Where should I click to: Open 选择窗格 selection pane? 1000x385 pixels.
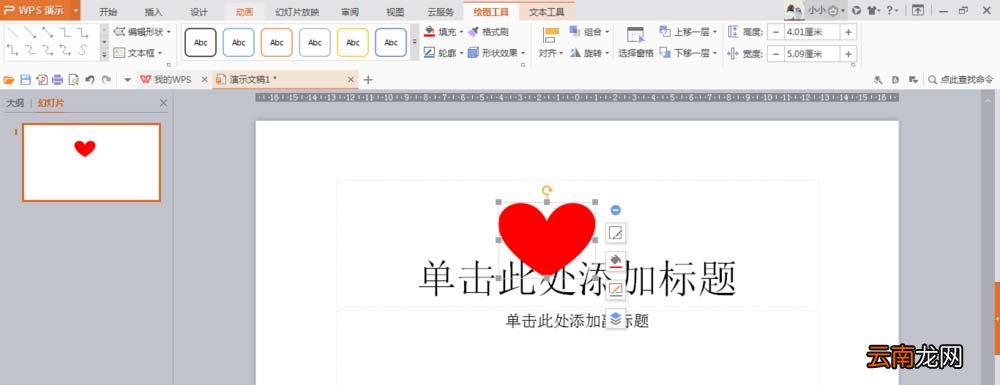(636, 43)
